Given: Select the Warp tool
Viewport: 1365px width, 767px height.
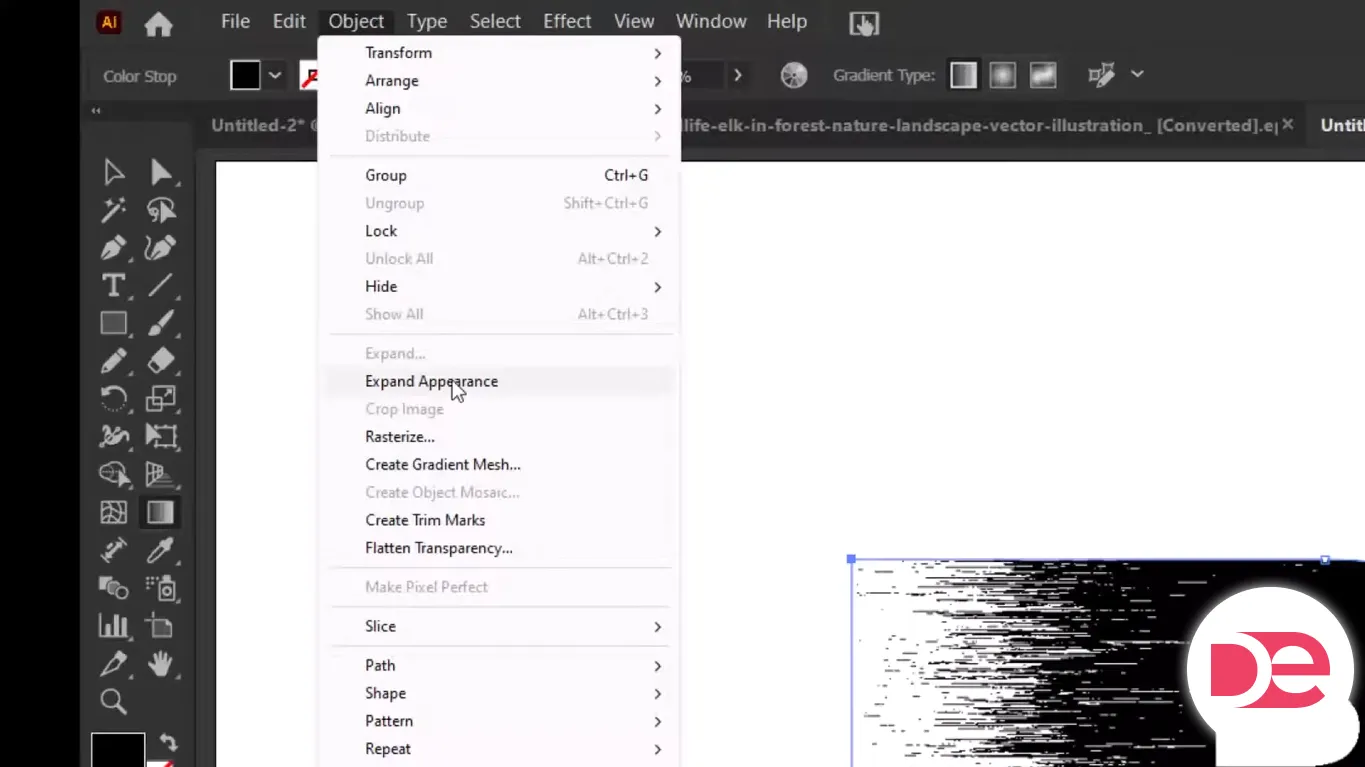Looking at the screenshot, I should (114, 437).
